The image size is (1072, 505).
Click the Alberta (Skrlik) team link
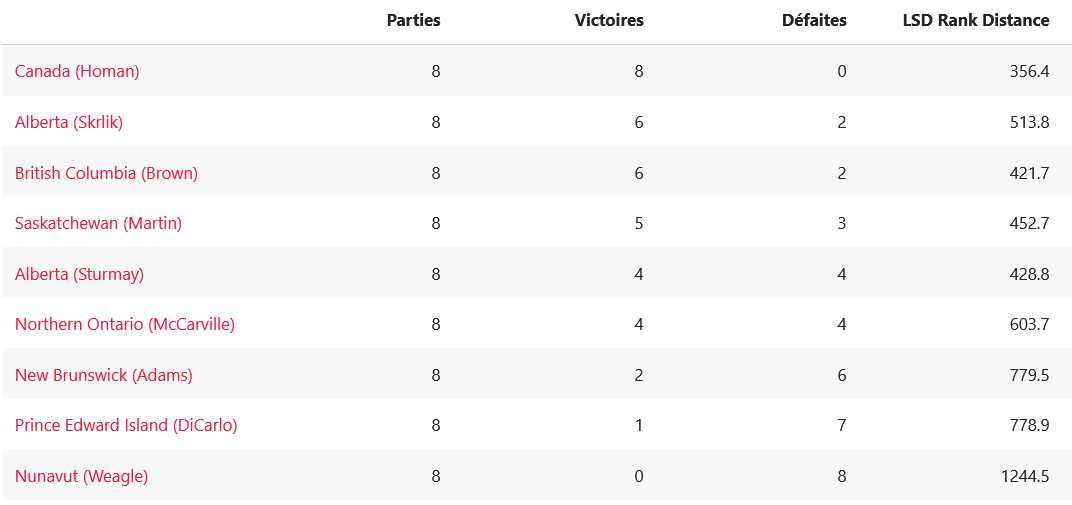(69, 122)
